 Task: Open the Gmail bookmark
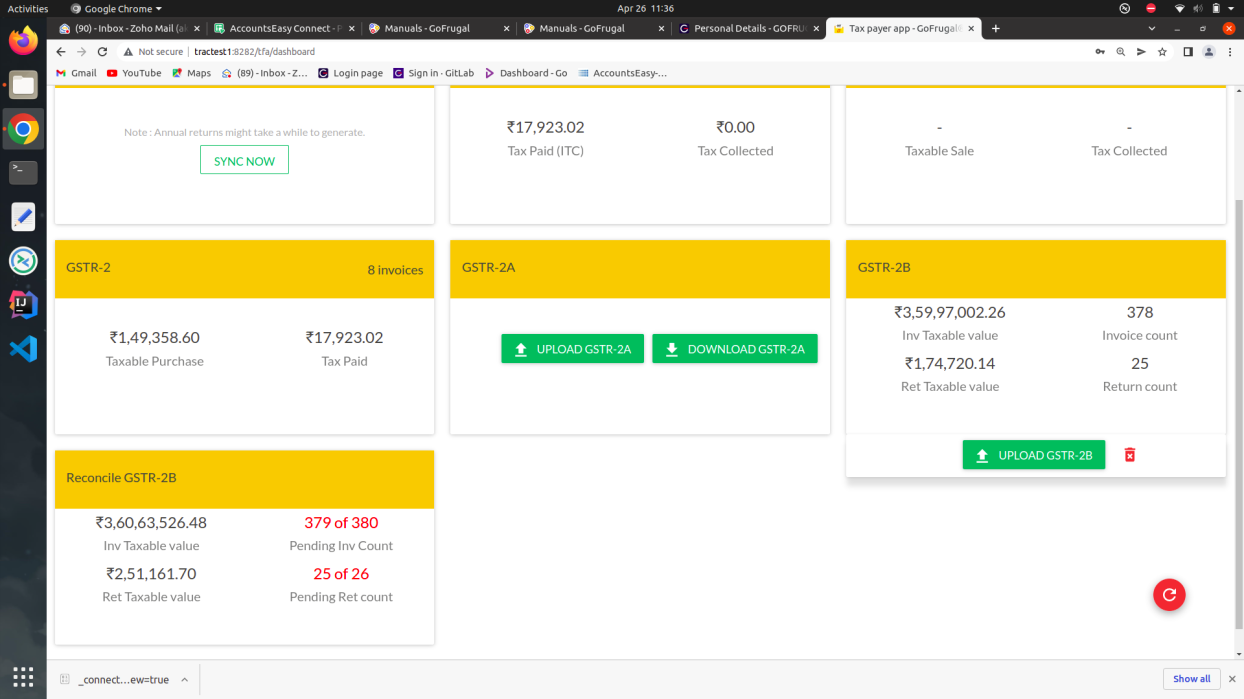tap(76, 73)
